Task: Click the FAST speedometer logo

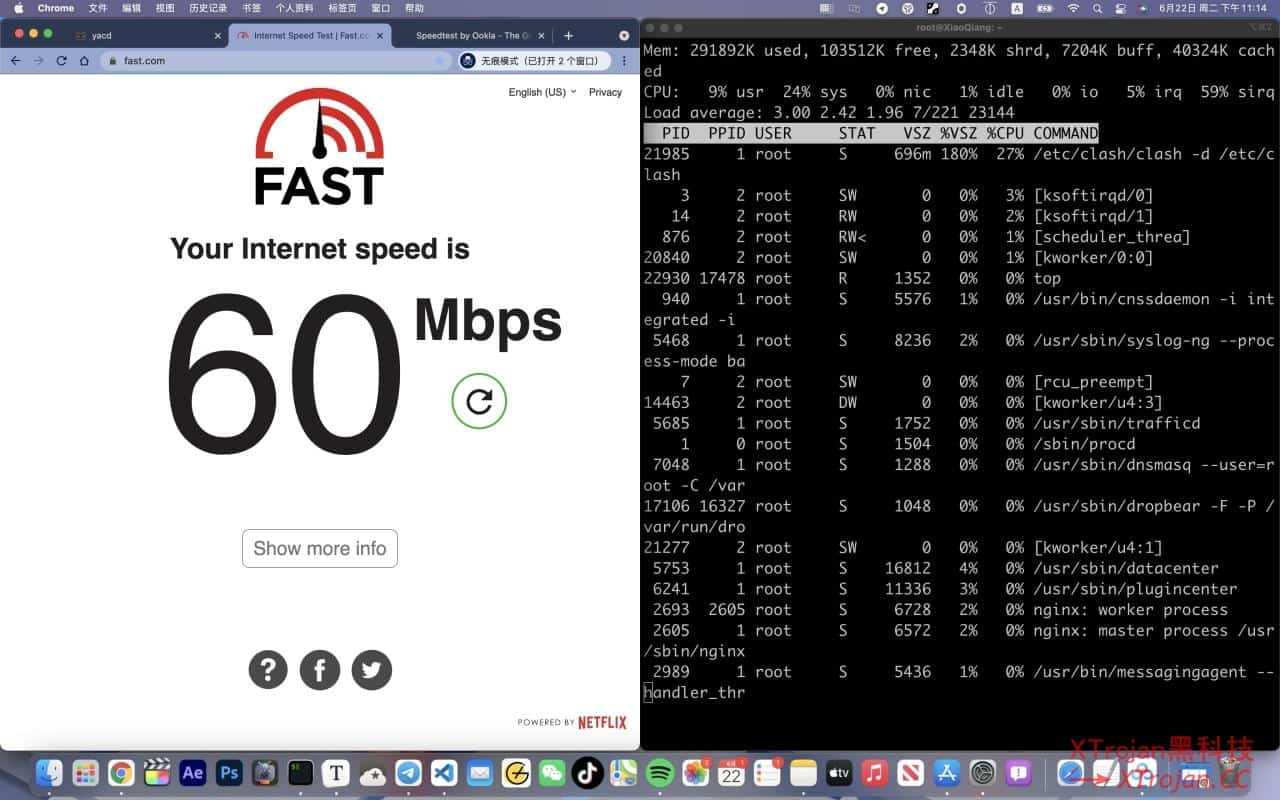Action: tap(319, 146)
